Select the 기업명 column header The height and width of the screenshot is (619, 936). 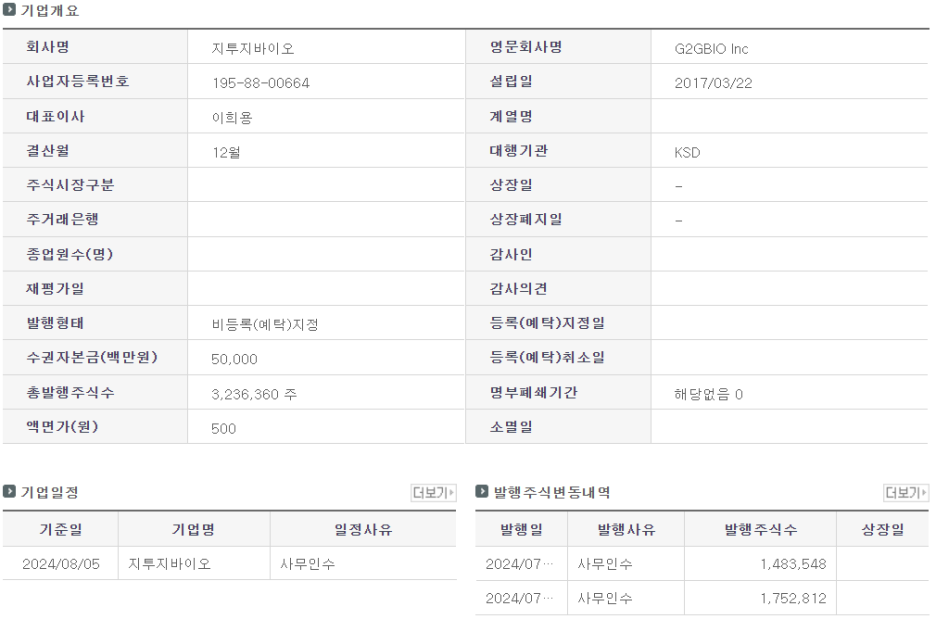click(x=193, y=529)
